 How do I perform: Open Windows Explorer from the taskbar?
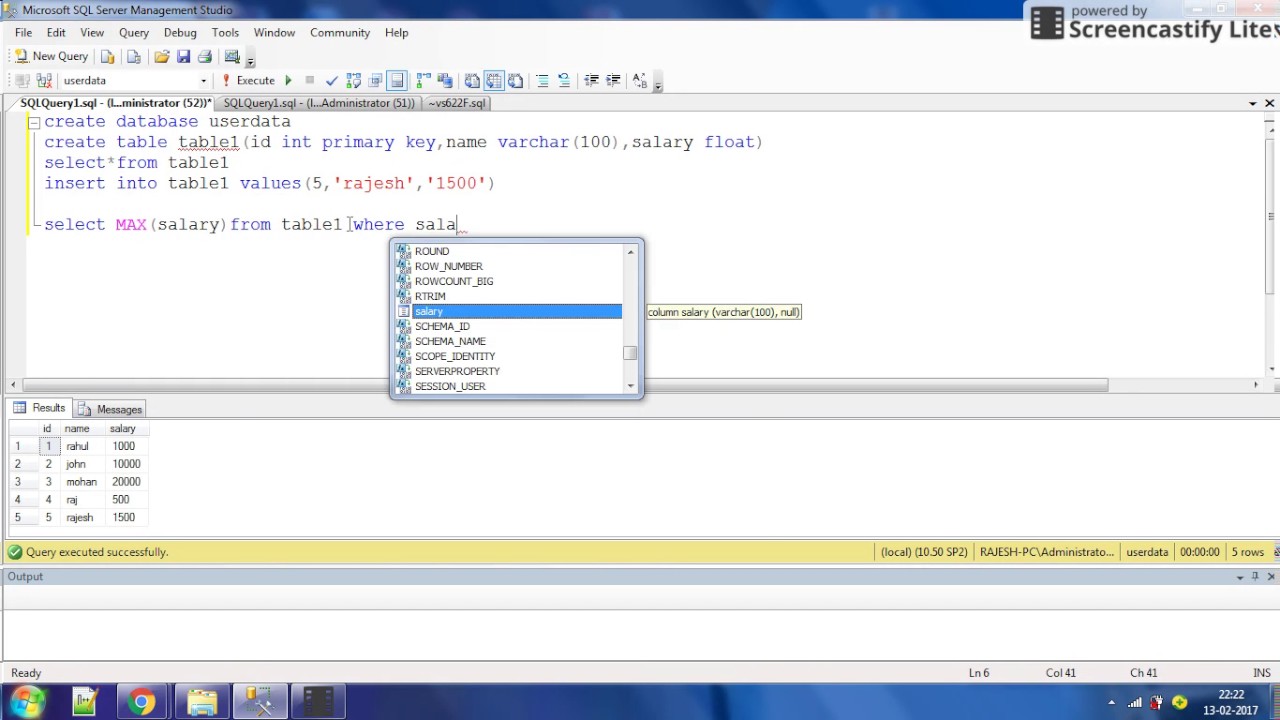(201, 703)
